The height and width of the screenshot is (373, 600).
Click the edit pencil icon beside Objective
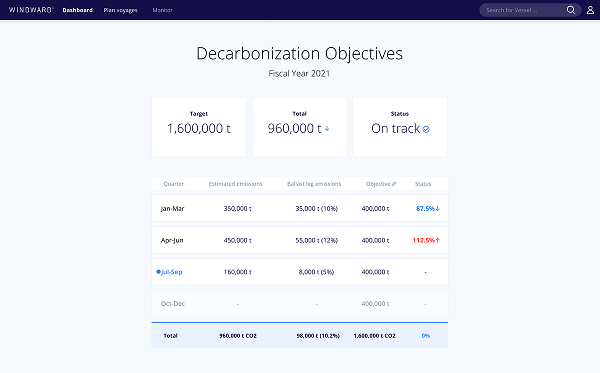tap(394, 184)
